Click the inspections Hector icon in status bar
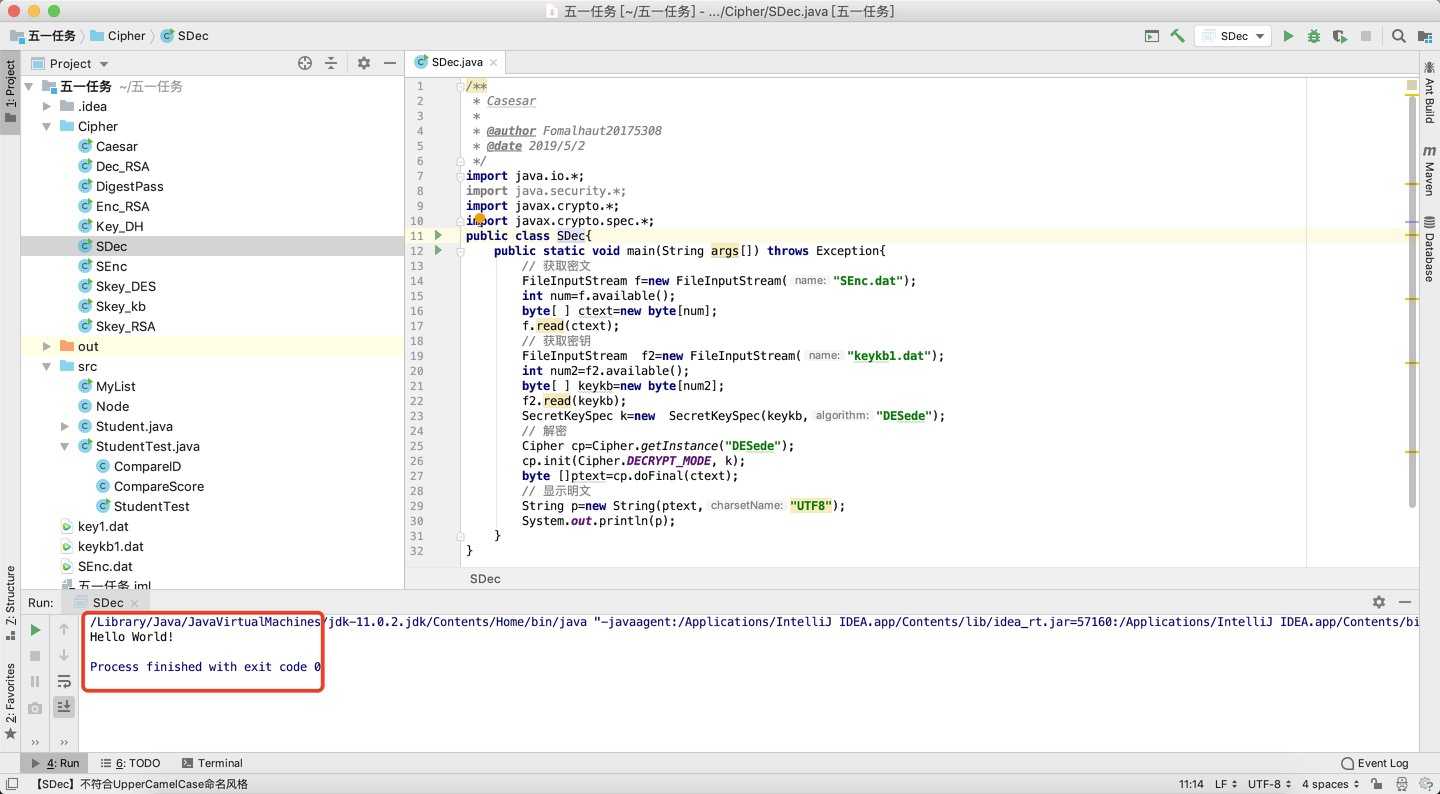 point(1402,785)
